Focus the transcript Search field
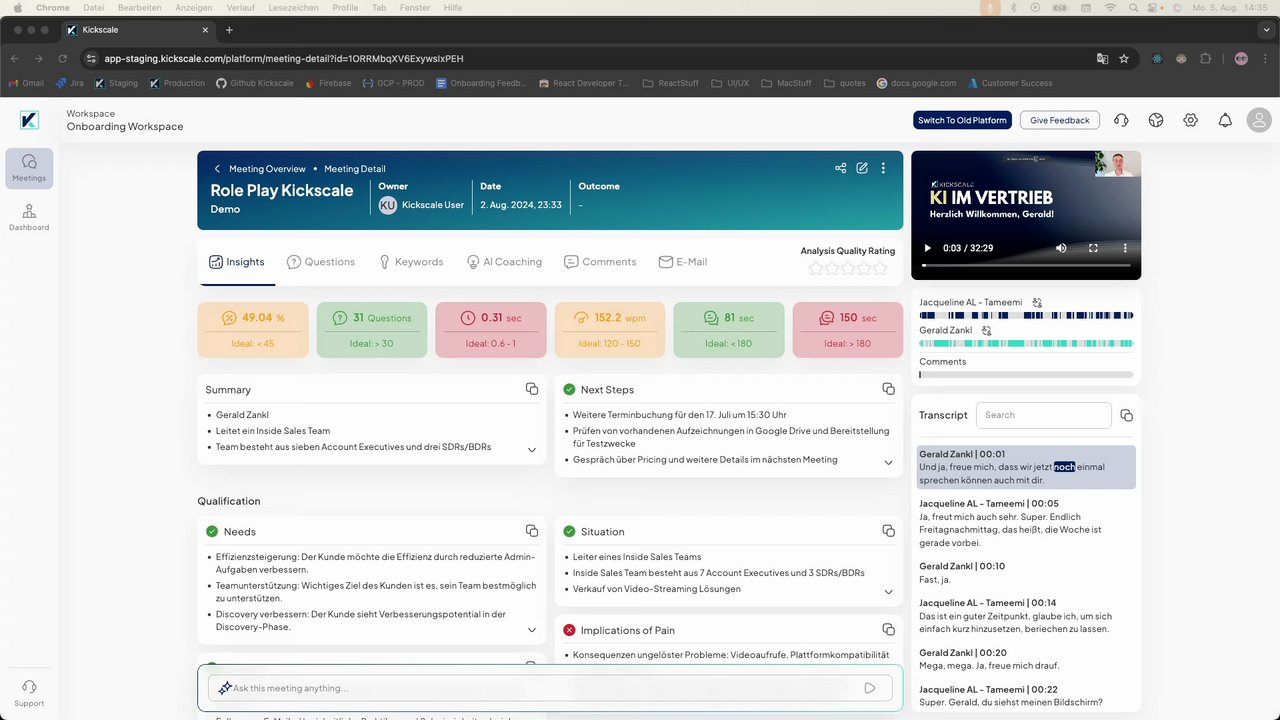 [x=1044, y=415]
